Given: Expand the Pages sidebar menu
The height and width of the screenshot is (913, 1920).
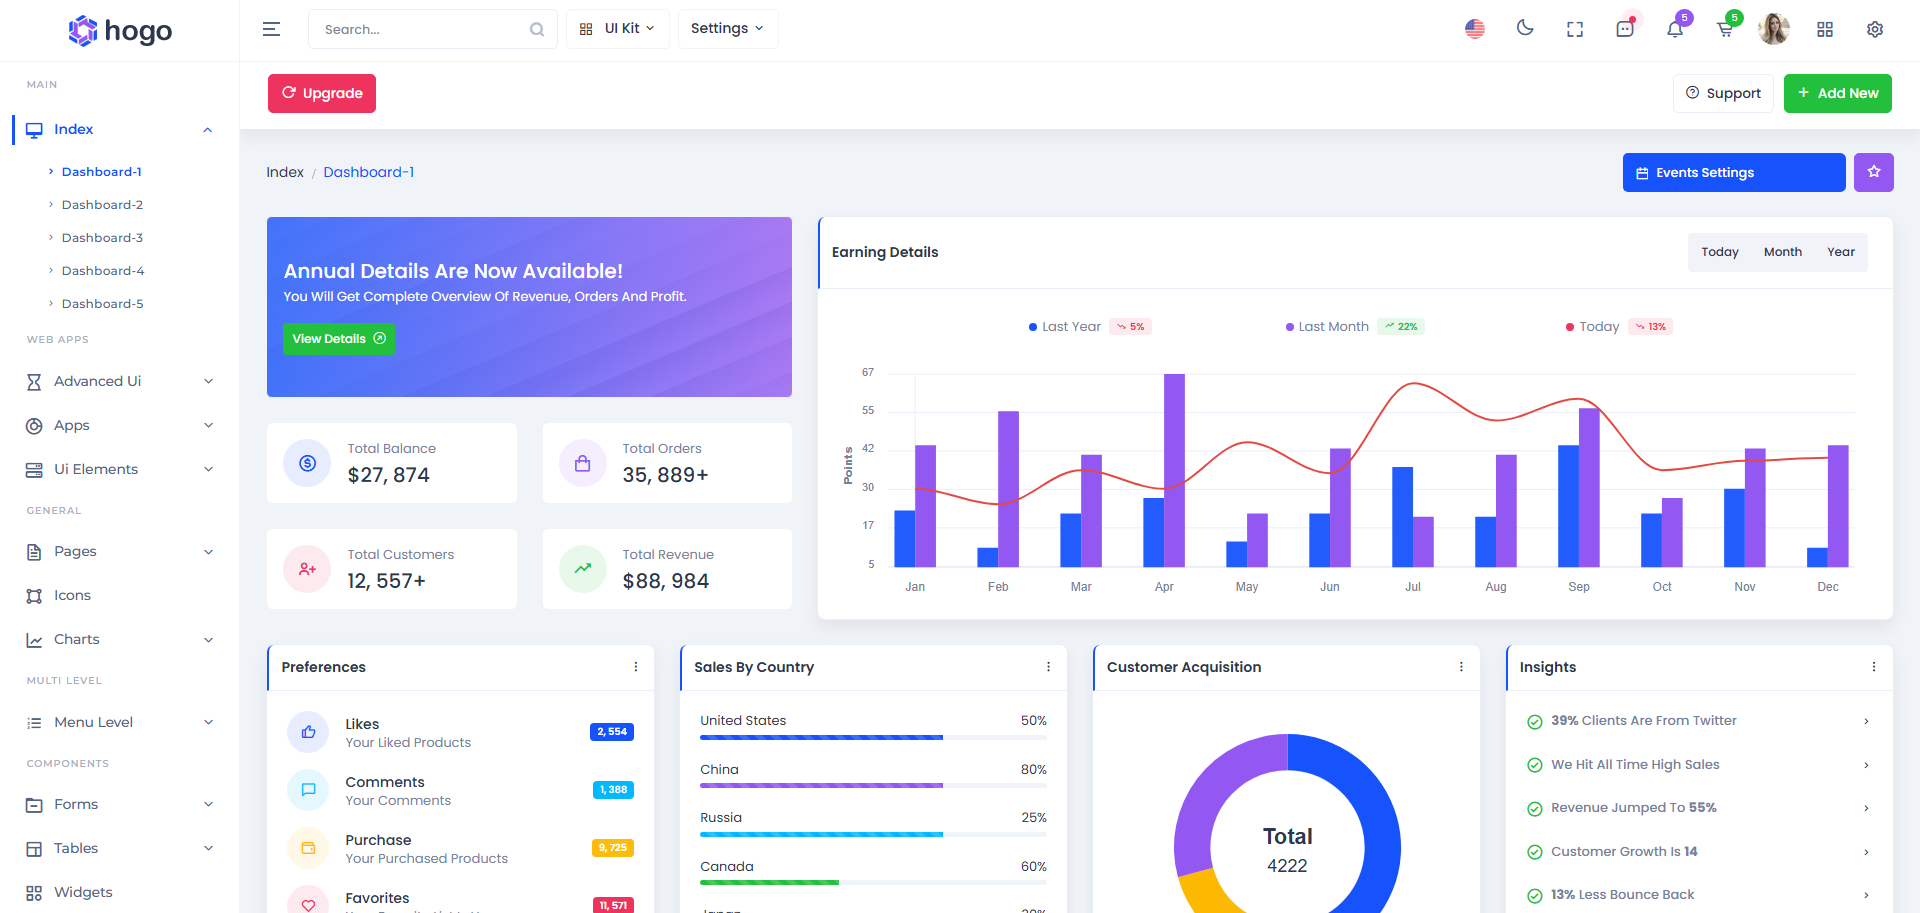Looking at the screenshot, I should click(x=120, y=551).
